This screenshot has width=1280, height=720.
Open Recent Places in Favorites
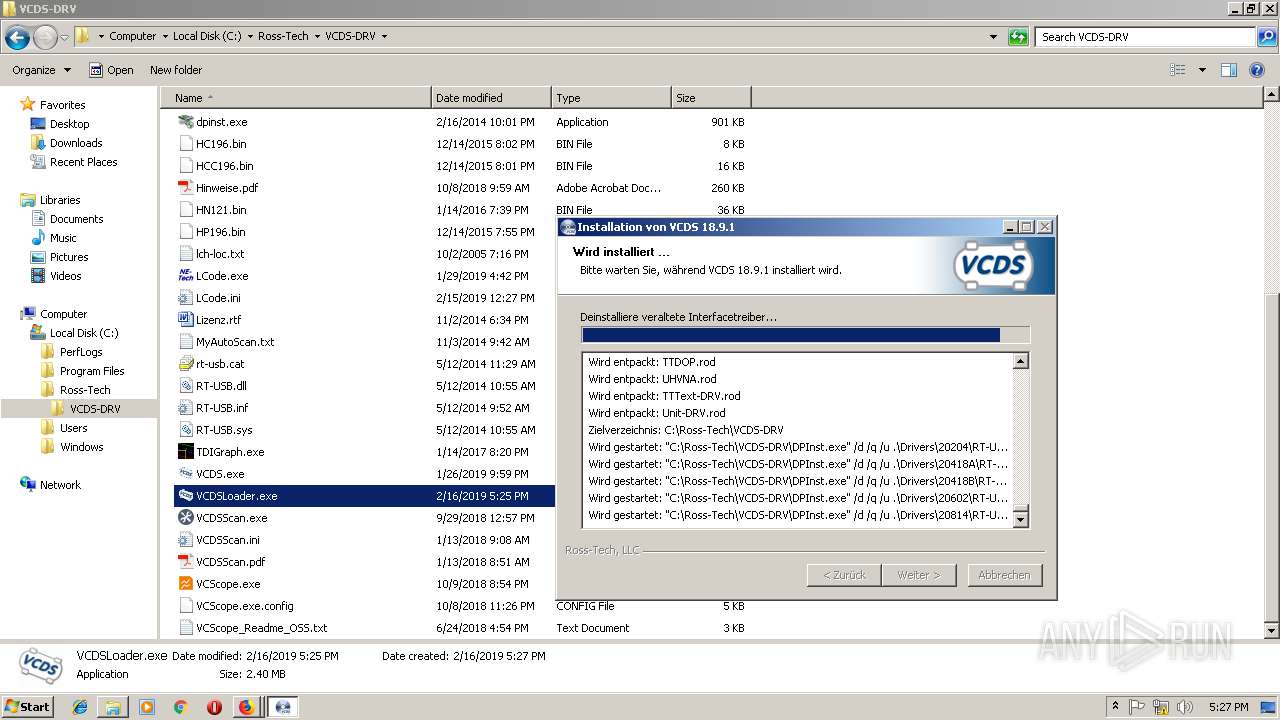pyautogui.click(x=83, y=162)
